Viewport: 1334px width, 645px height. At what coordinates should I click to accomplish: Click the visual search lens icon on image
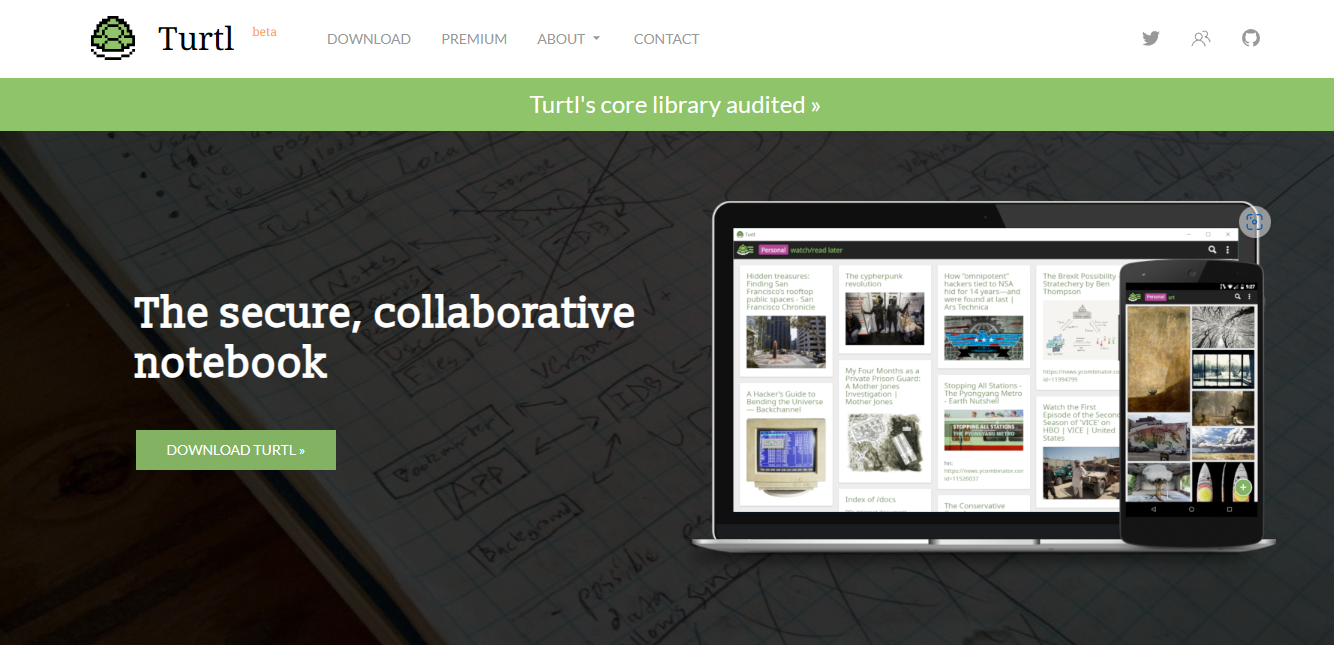tap(1255, 222)
